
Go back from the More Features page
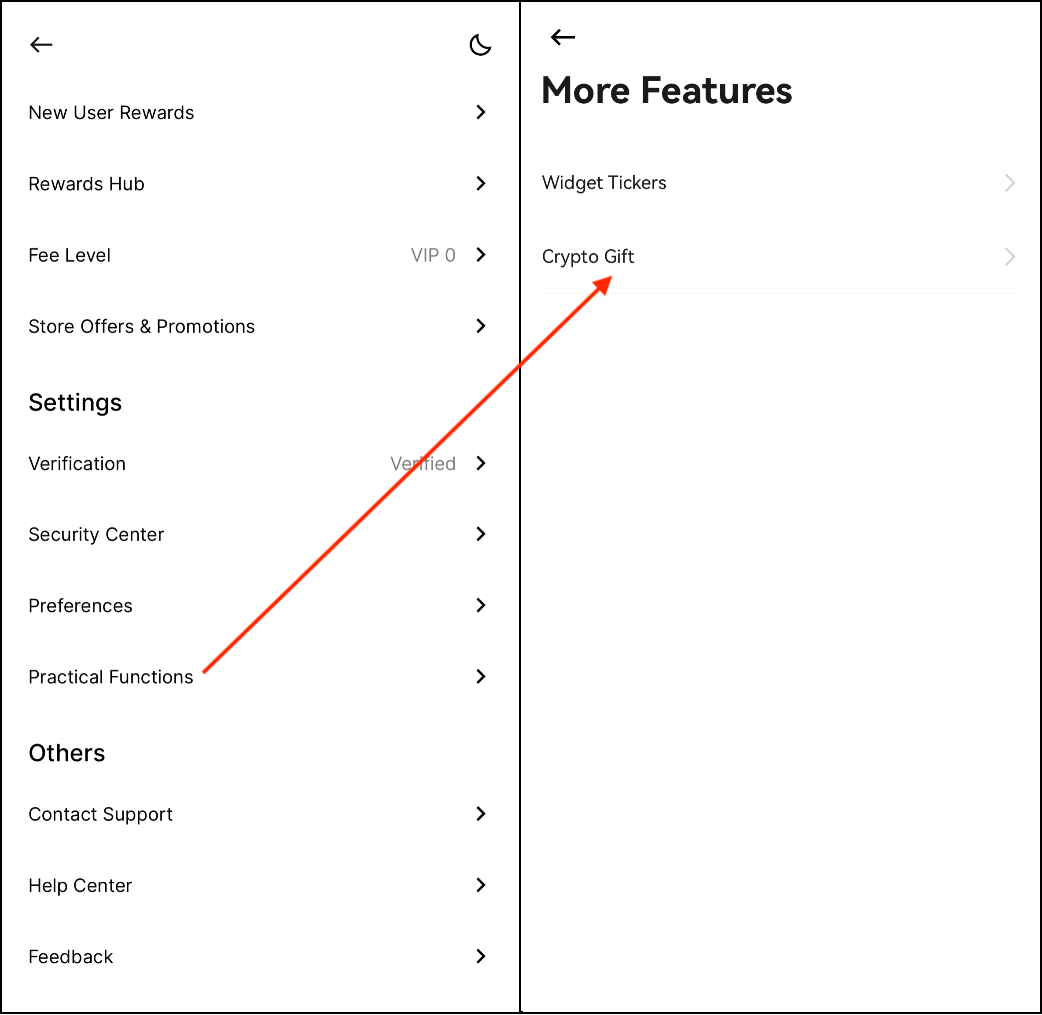click(x=563, y=38)
